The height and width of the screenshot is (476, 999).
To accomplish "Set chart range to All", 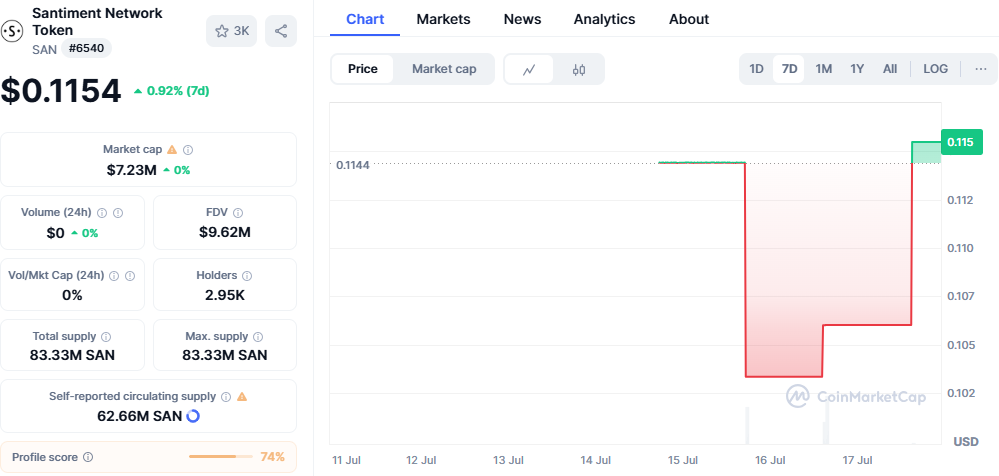I will click(890, 69).
